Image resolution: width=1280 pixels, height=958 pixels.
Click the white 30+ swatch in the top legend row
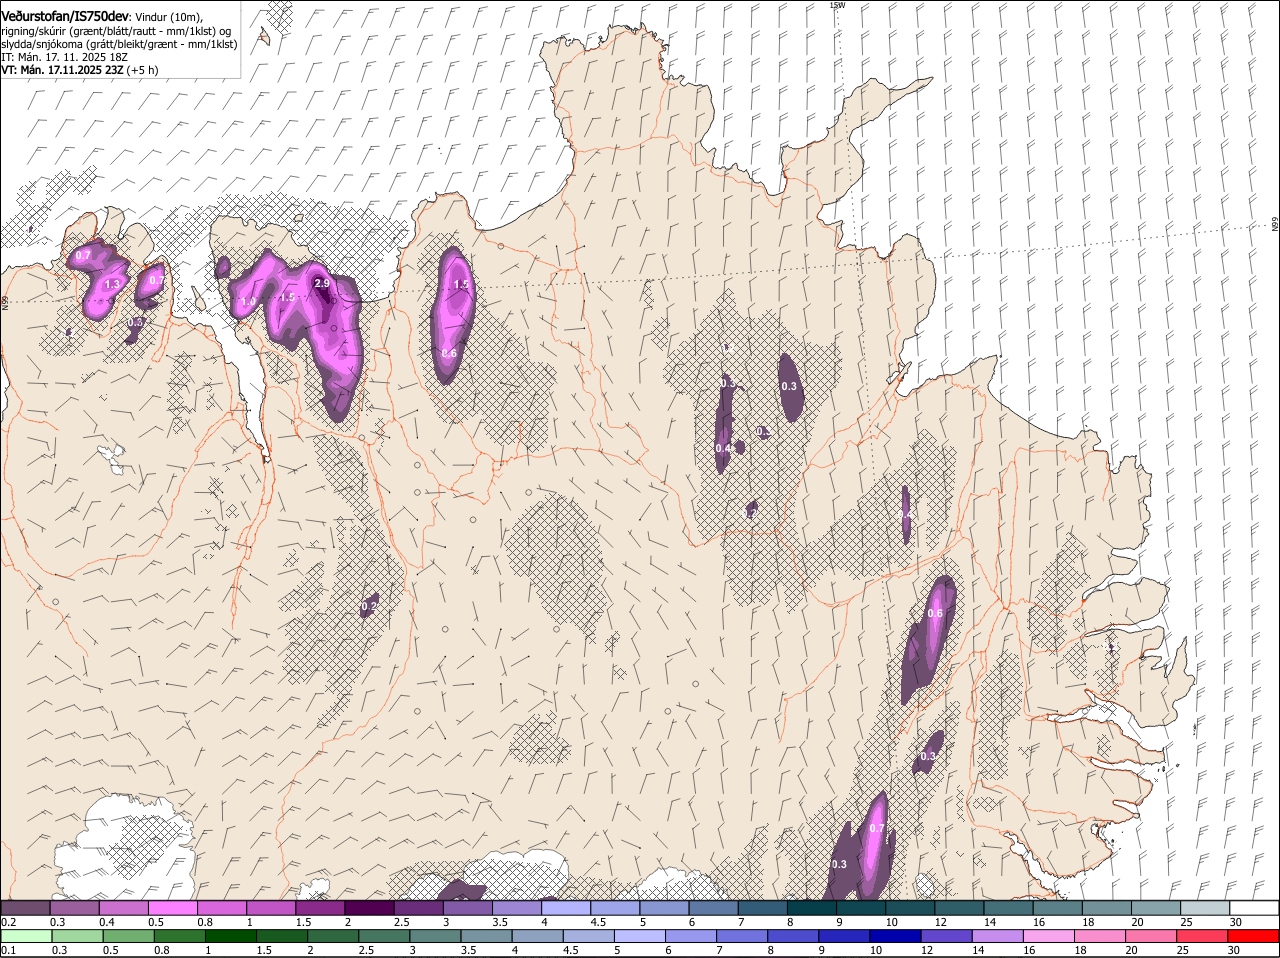[x=1254, y=908]
